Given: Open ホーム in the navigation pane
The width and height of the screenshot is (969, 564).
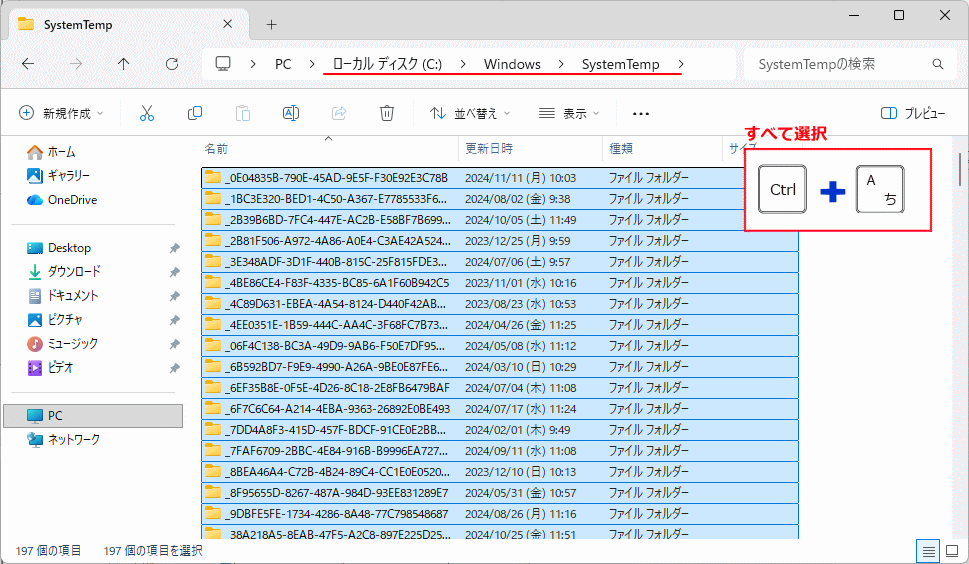Looking at the screenshot, I should pyautogui.click(x=51, y=151).
